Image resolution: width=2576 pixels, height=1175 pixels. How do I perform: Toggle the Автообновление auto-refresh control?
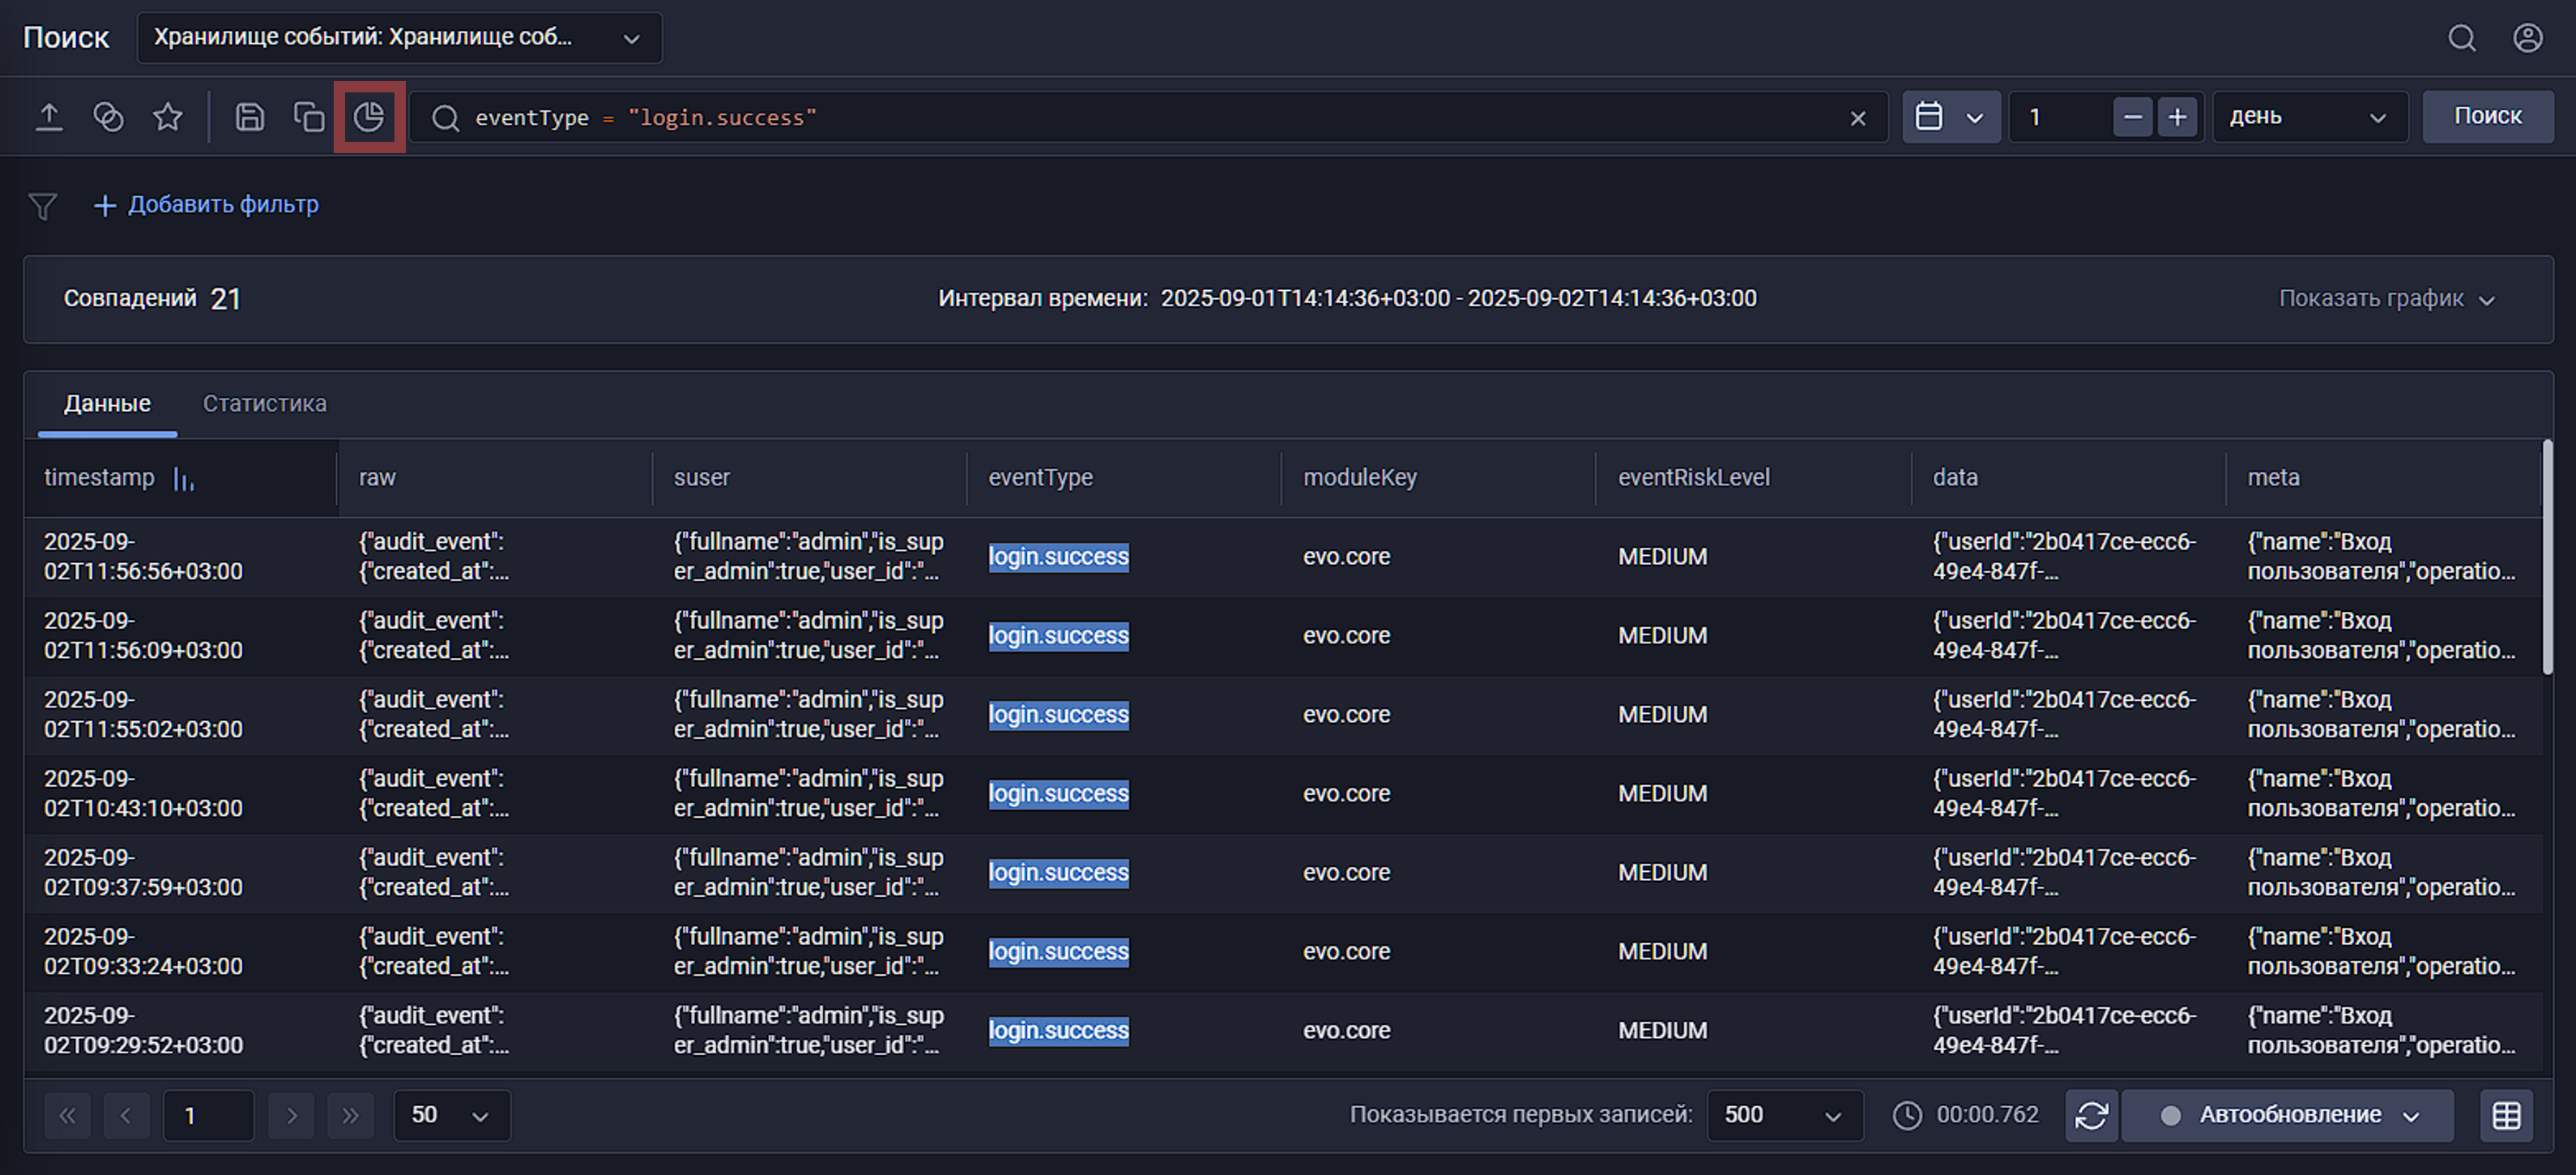(x=2288, y=1115)
